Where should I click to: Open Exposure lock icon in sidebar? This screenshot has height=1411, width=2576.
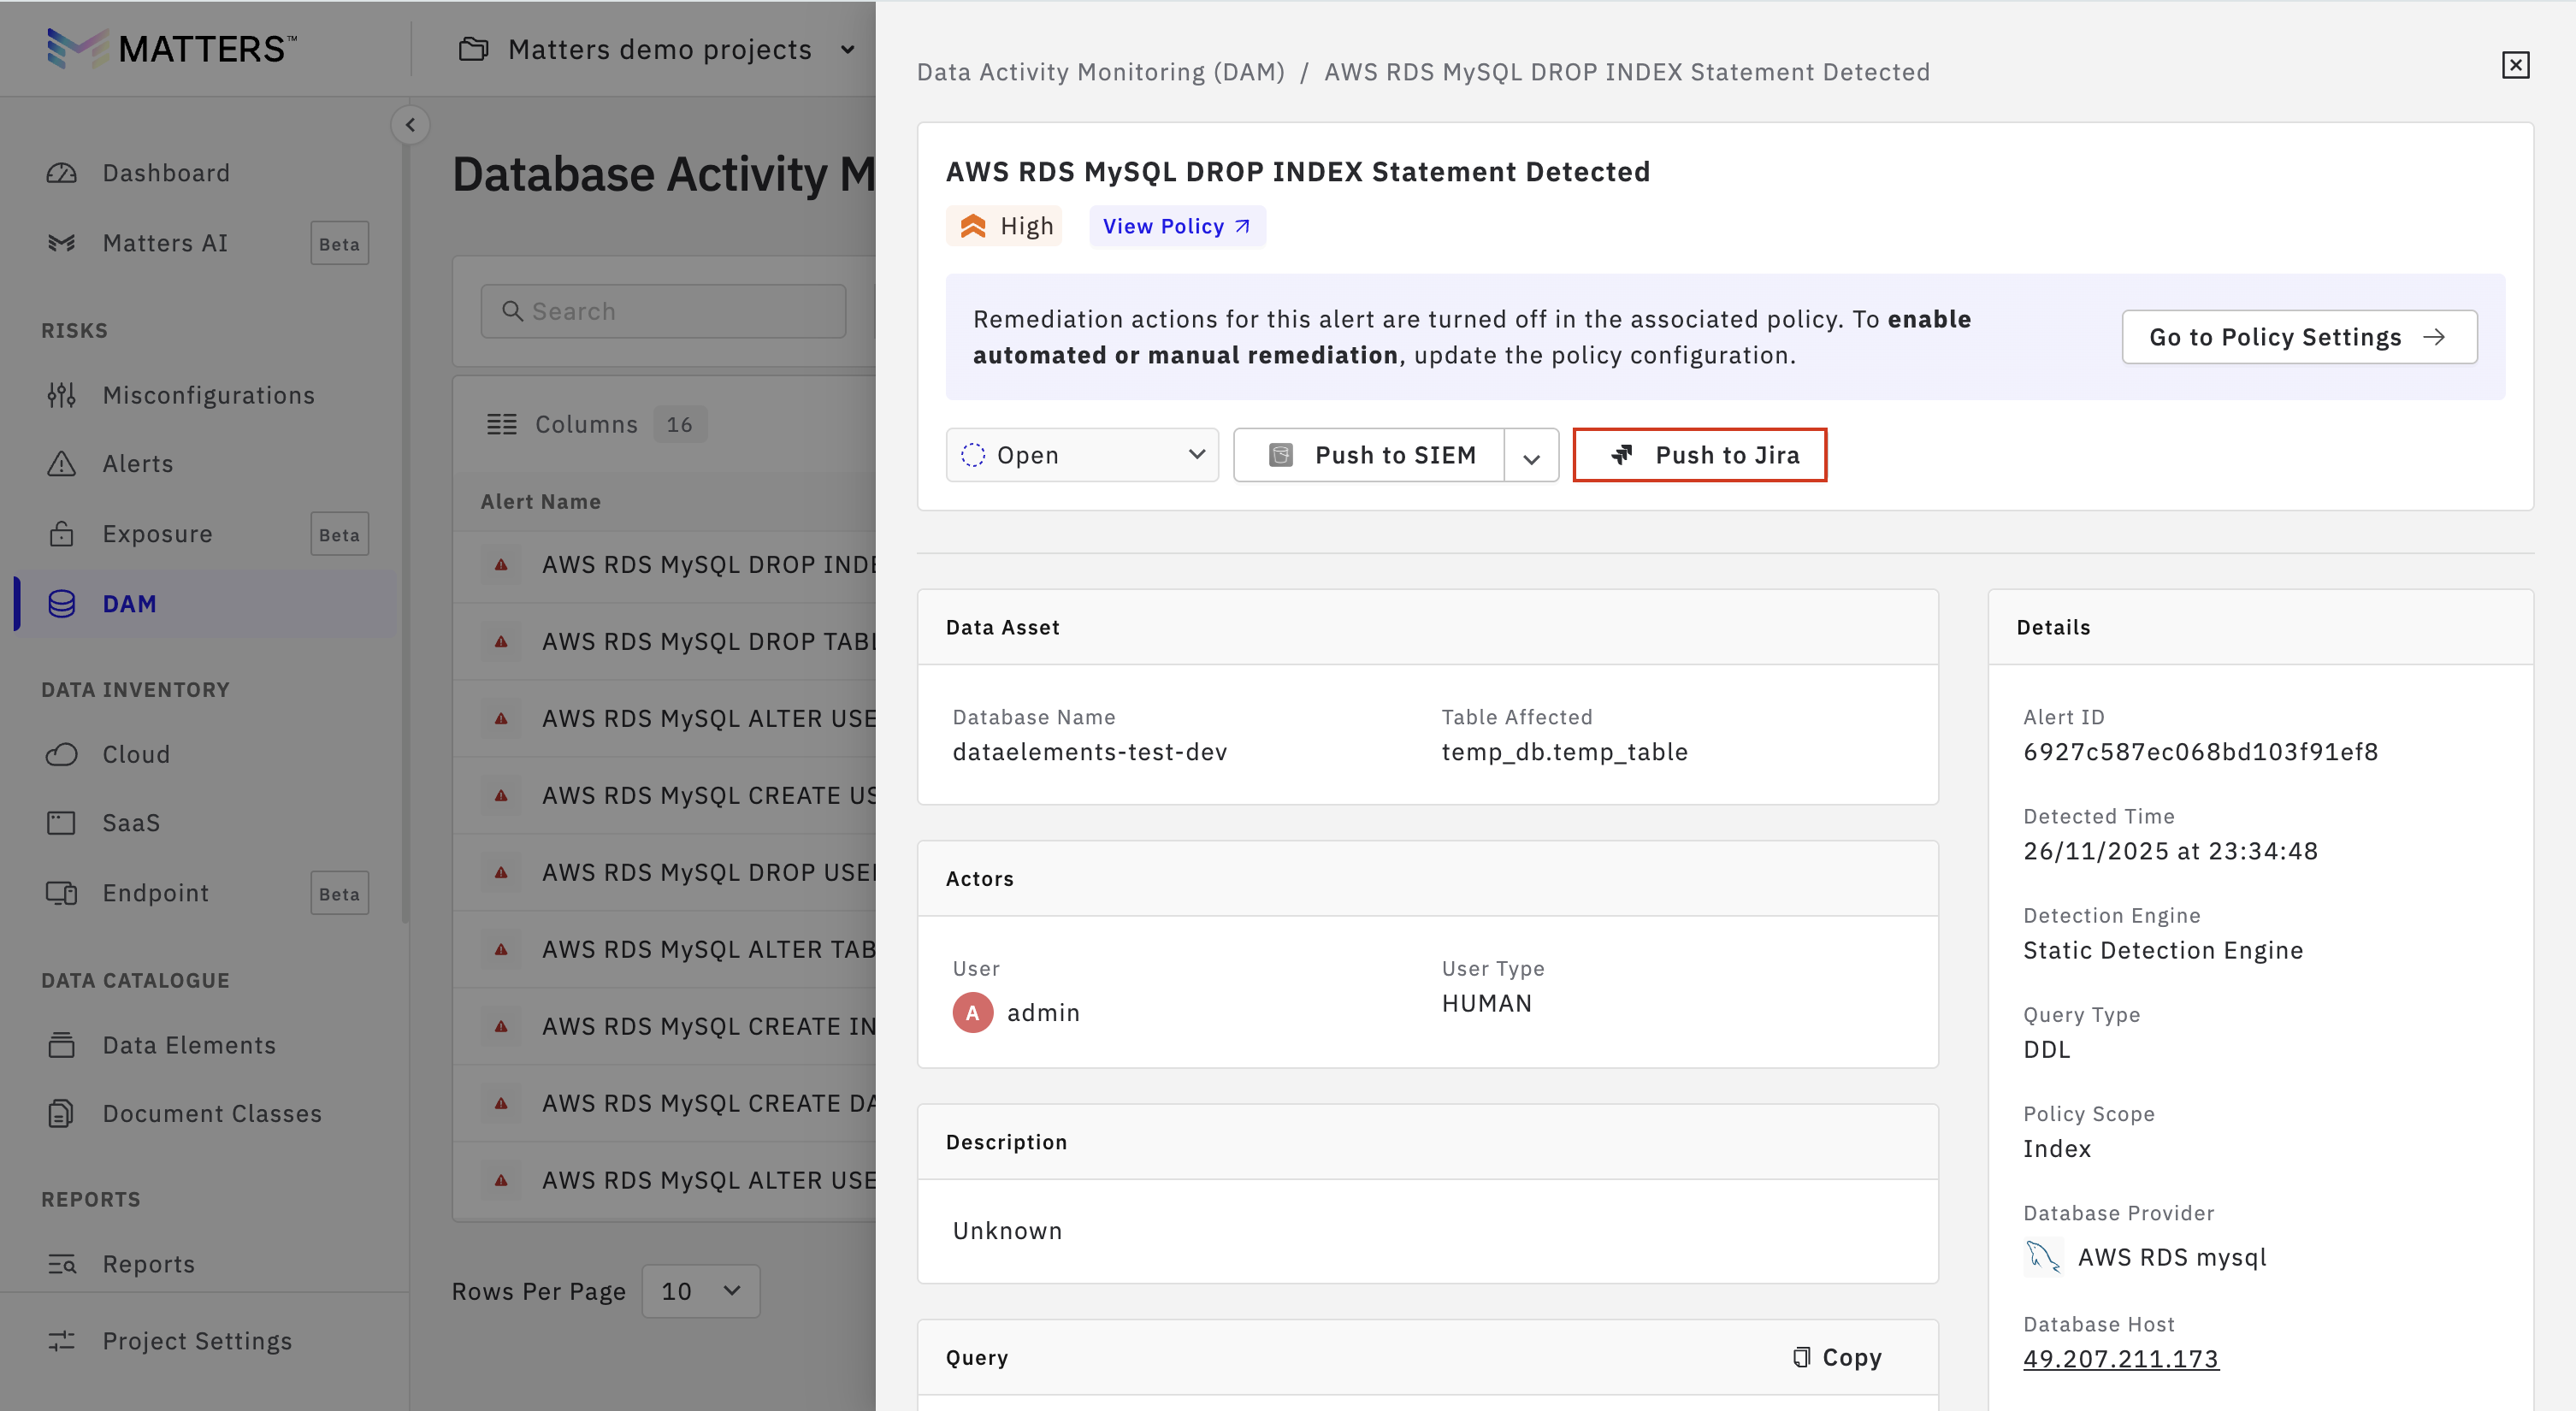pos(61,534)
